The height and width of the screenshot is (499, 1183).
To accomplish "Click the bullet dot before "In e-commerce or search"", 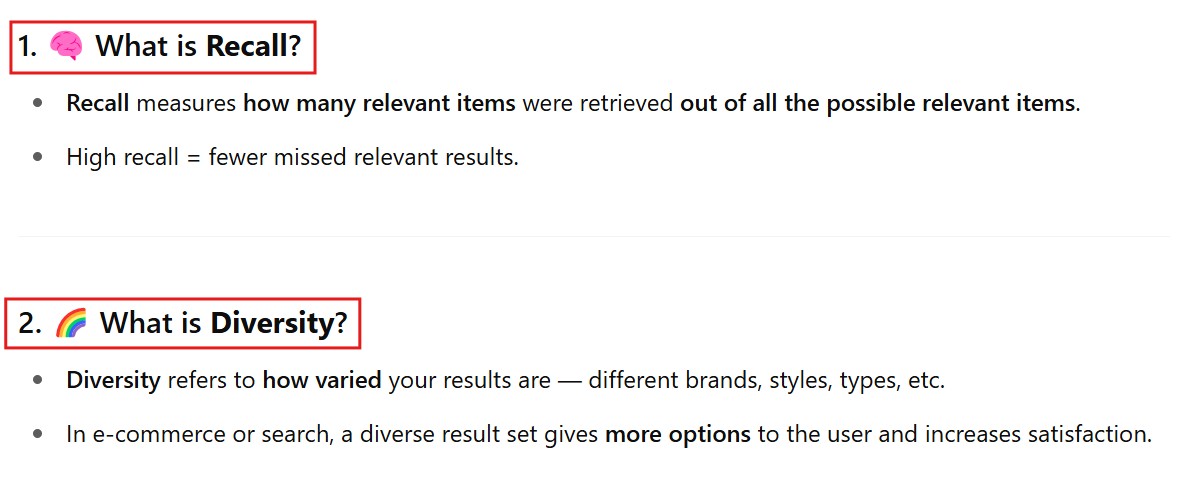I will click(38, 435).
